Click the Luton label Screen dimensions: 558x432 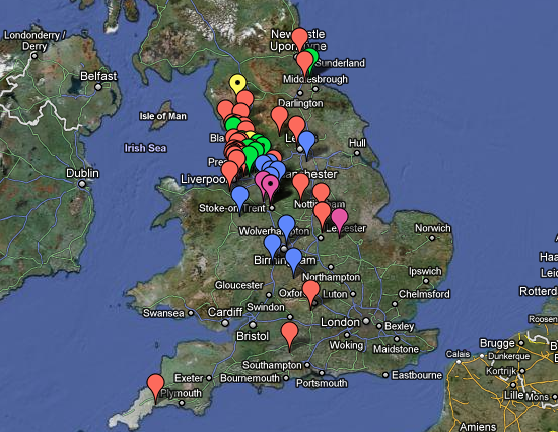[335, 294]
